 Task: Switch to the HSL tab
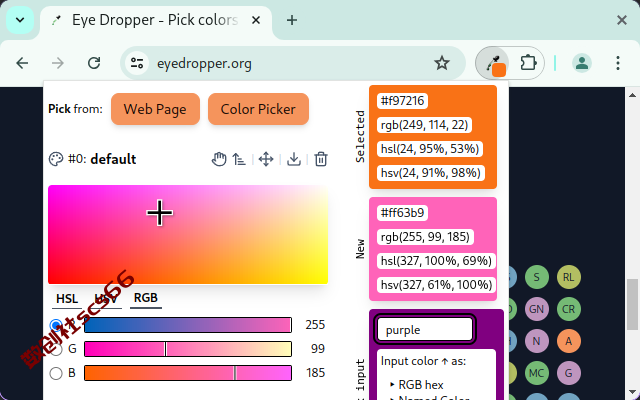tap(67, 299)
